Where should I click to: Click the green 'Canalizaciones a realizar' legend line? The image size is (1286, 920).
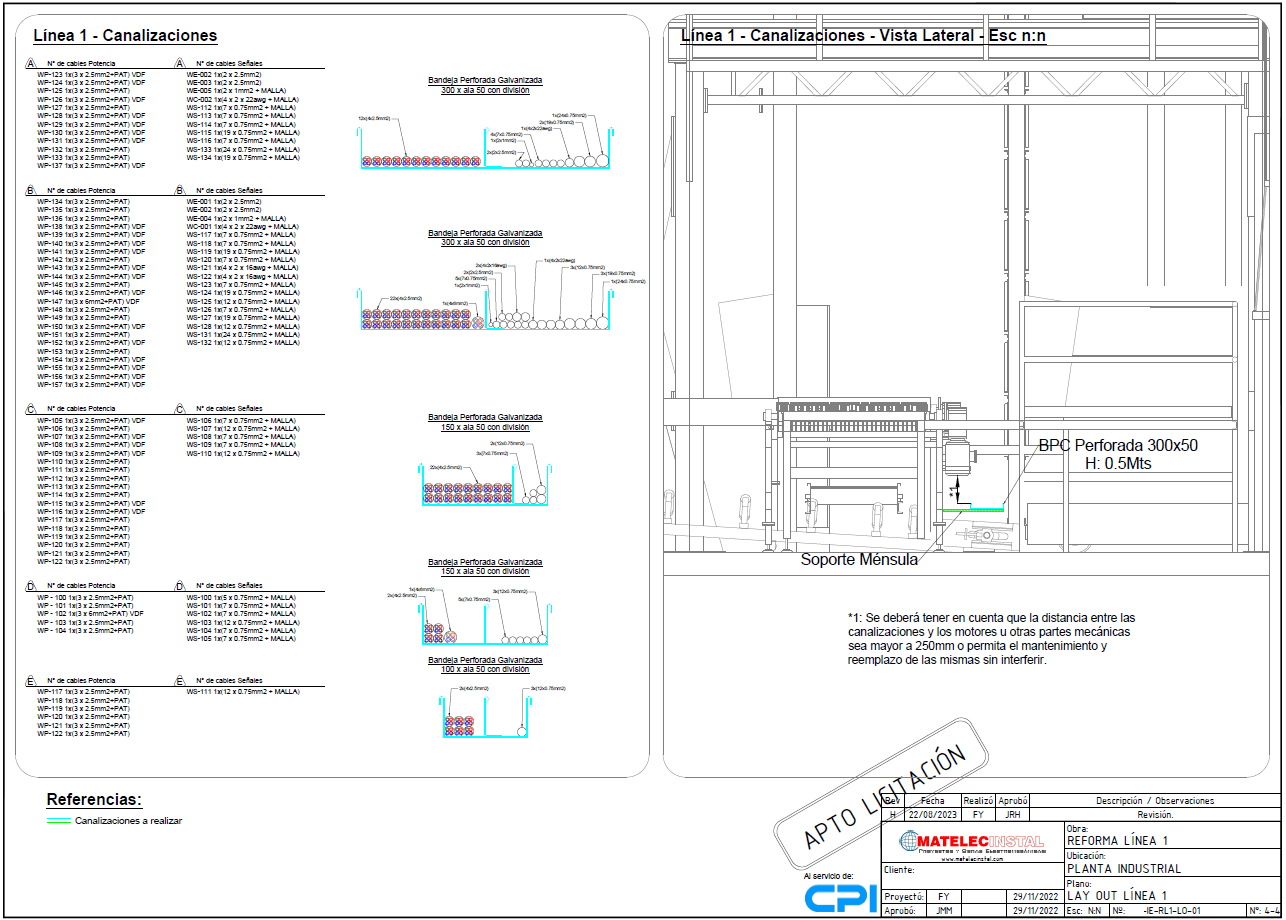point(59,821)
